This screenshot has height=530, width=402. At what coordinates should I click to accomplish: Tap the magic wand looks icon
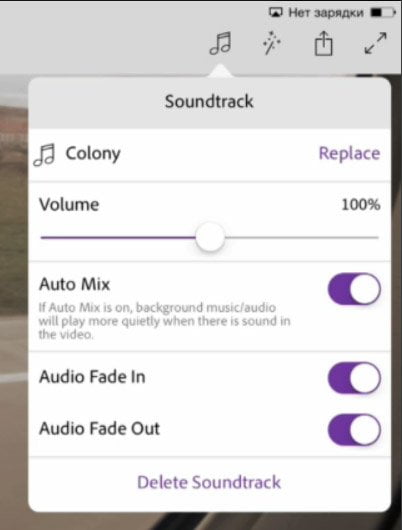(271, 43)
